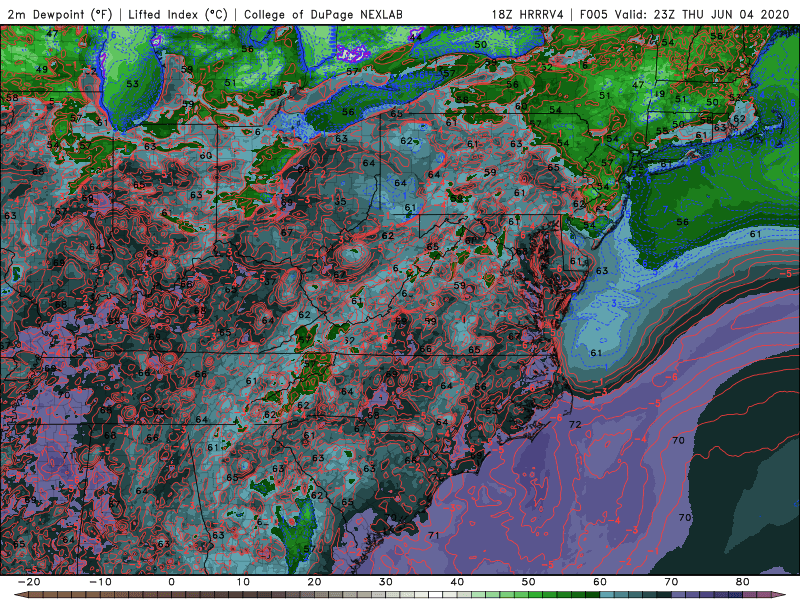
Task: Click the white segment on the color bar
Action: (x=435, y=595)
